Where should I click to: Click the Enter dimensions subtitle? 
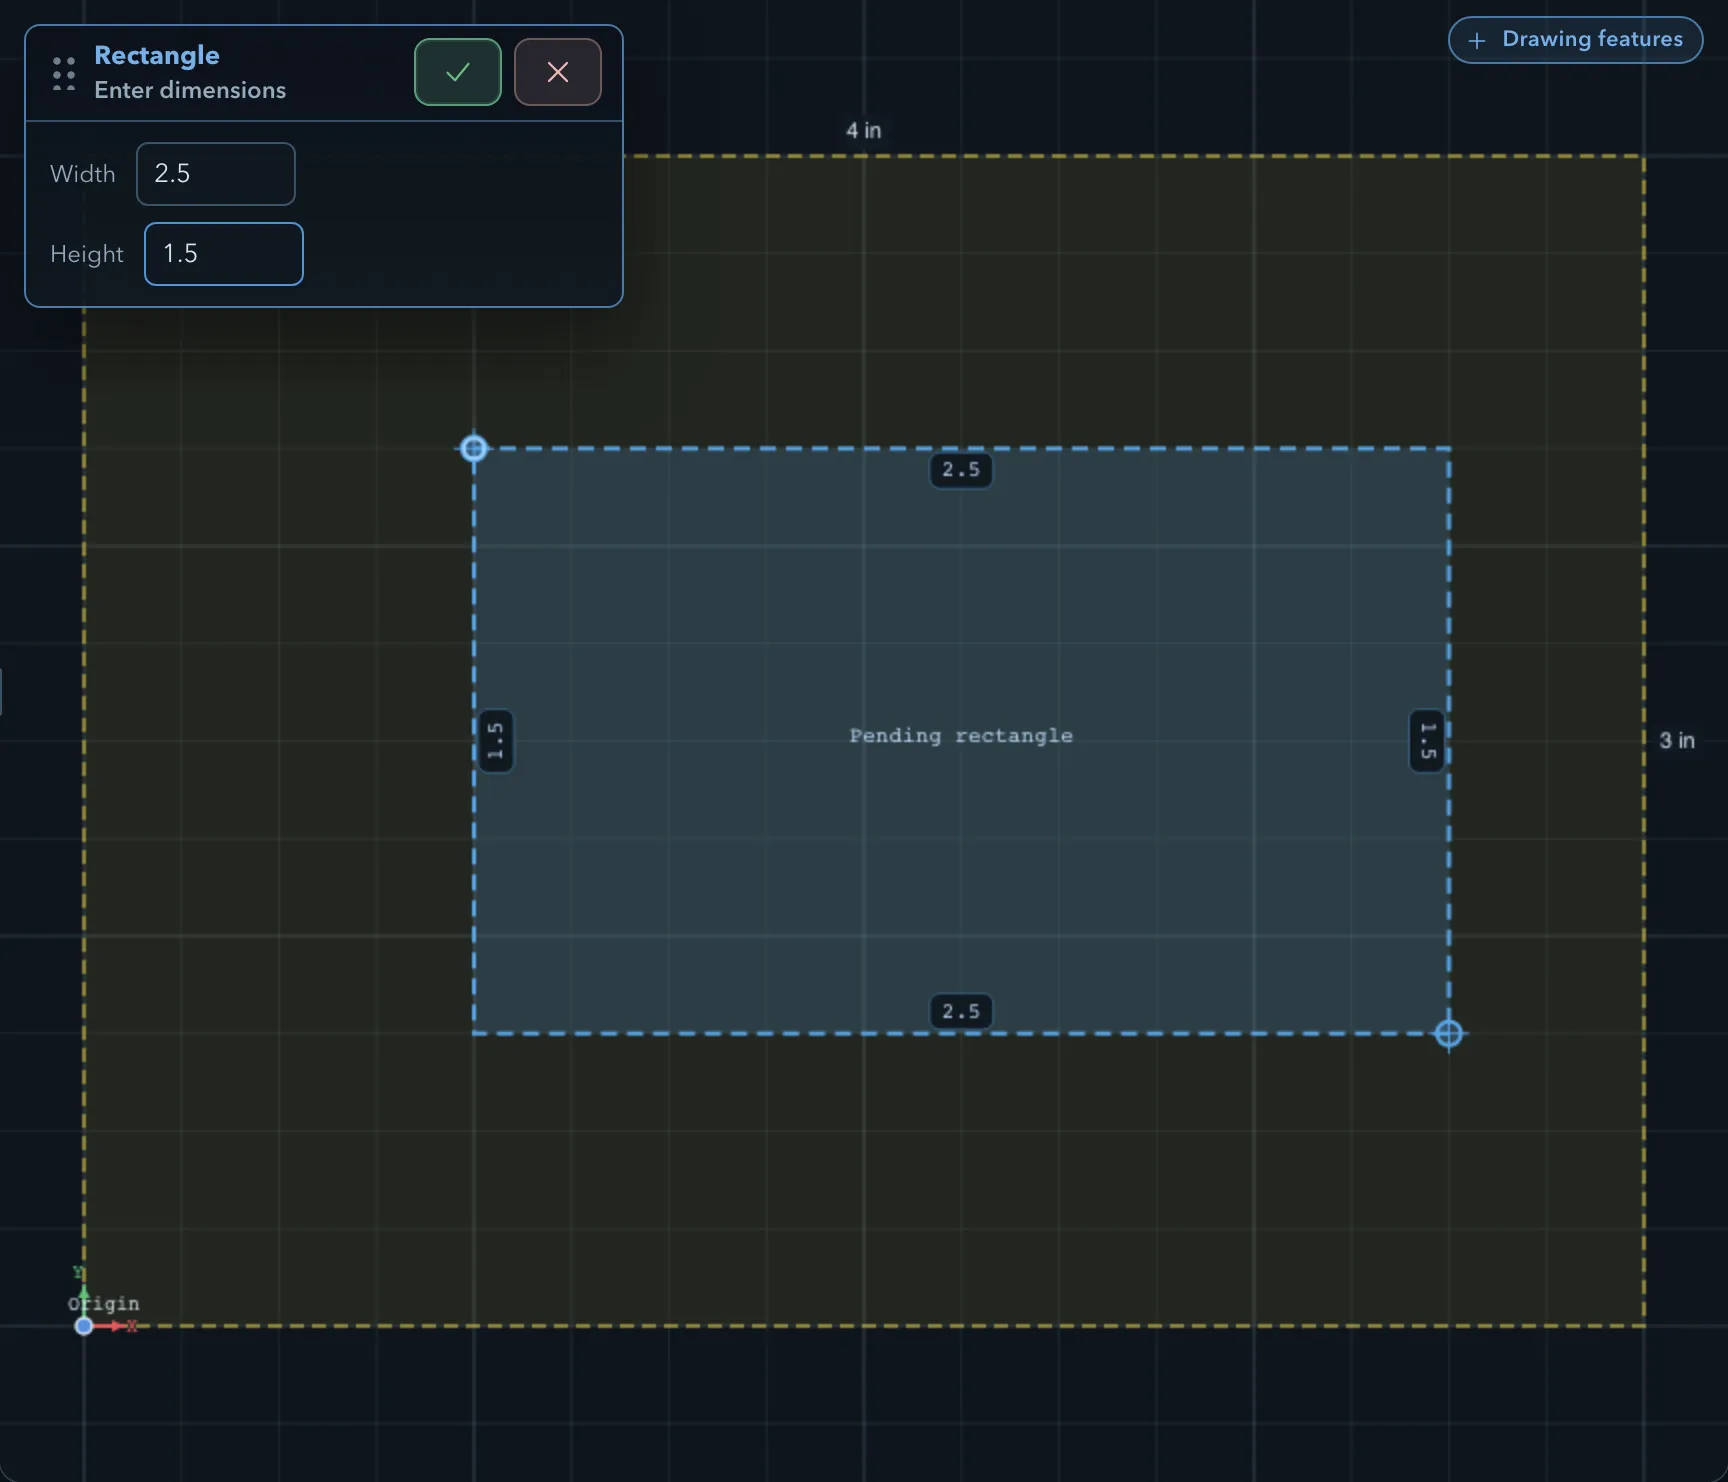coord(190,90)
